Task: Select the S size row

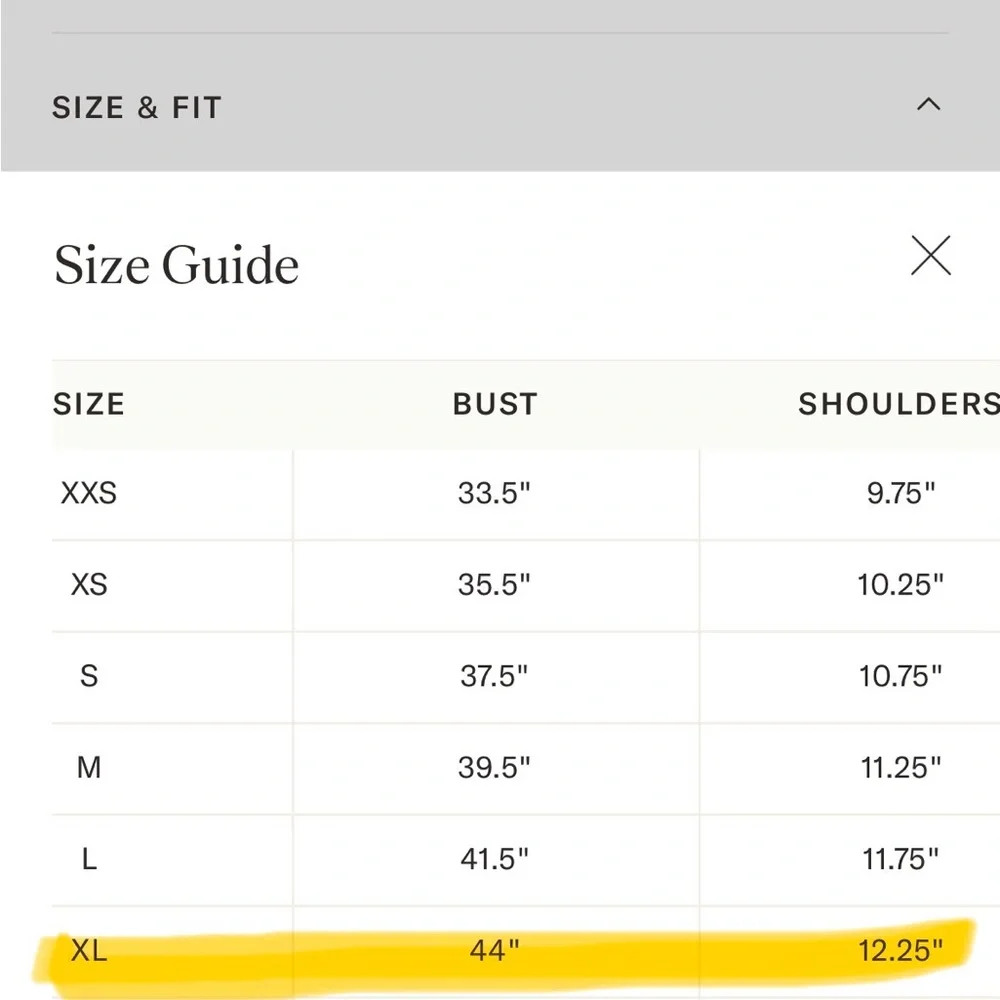Action: pos(526,677)
